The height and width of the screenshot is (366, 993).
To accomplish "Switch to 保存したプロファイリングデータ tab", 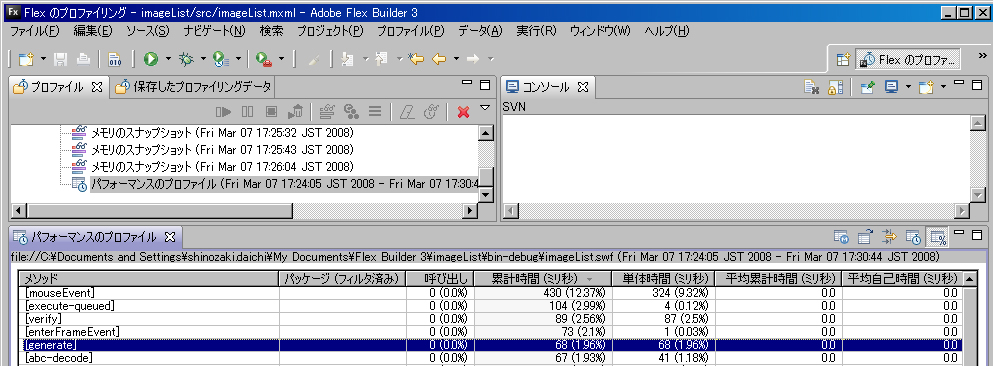I will click(x=194, y=87).
